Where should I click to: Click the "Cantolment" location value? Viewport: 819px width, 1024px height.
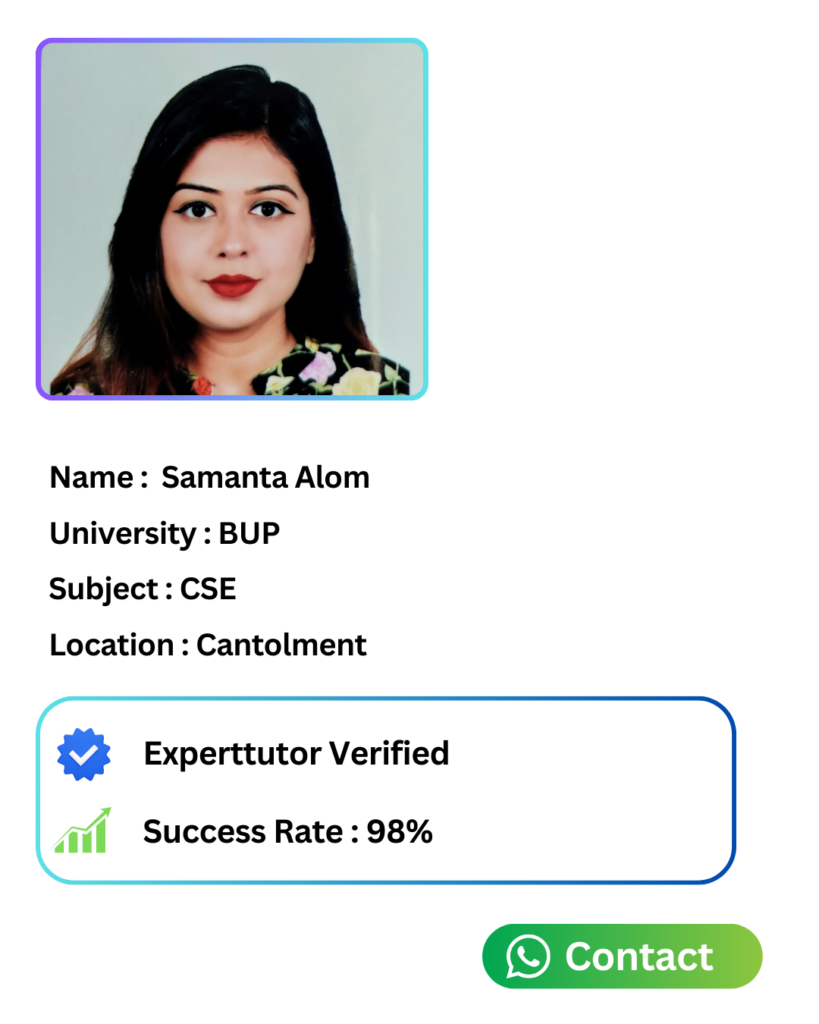coord(281,645)
